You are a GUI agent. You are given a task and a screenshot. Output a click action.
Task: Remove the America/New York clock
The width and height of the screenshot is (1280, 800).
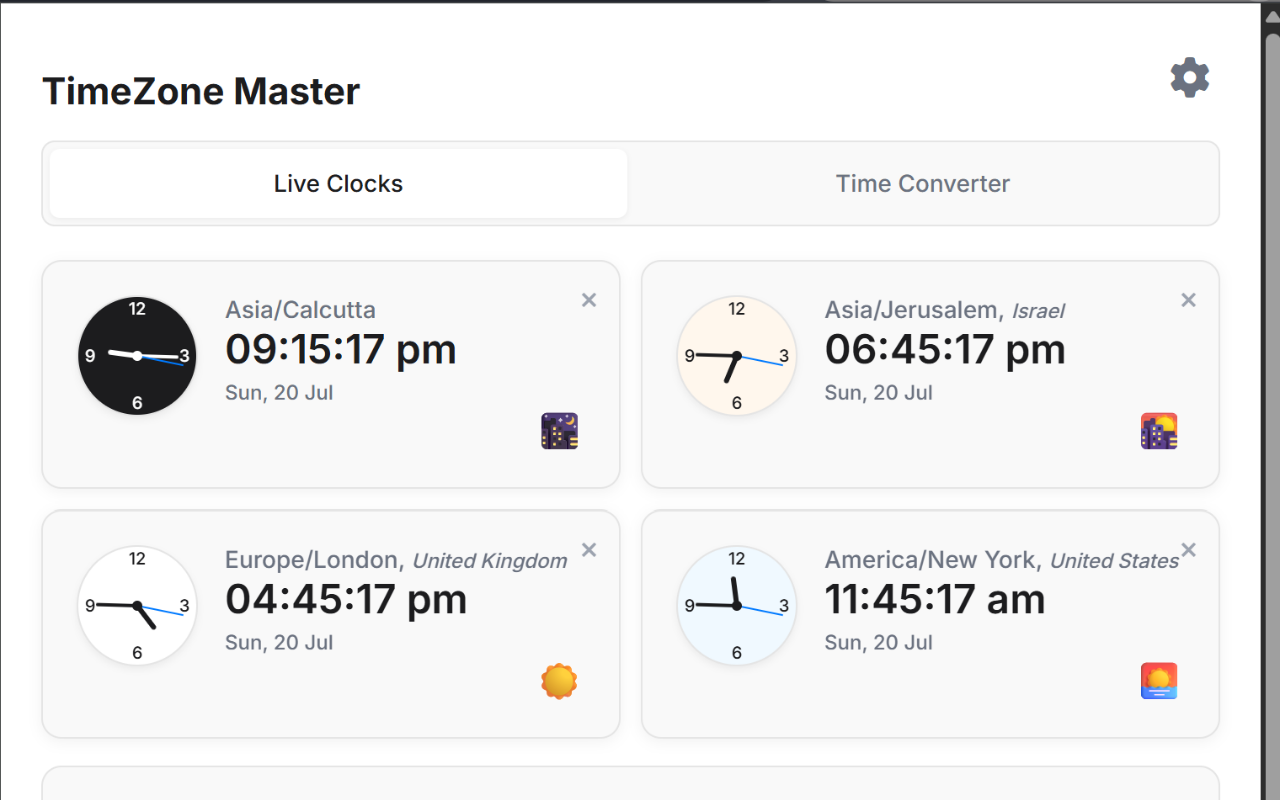pyautogui.click(x=1188, y=549)
